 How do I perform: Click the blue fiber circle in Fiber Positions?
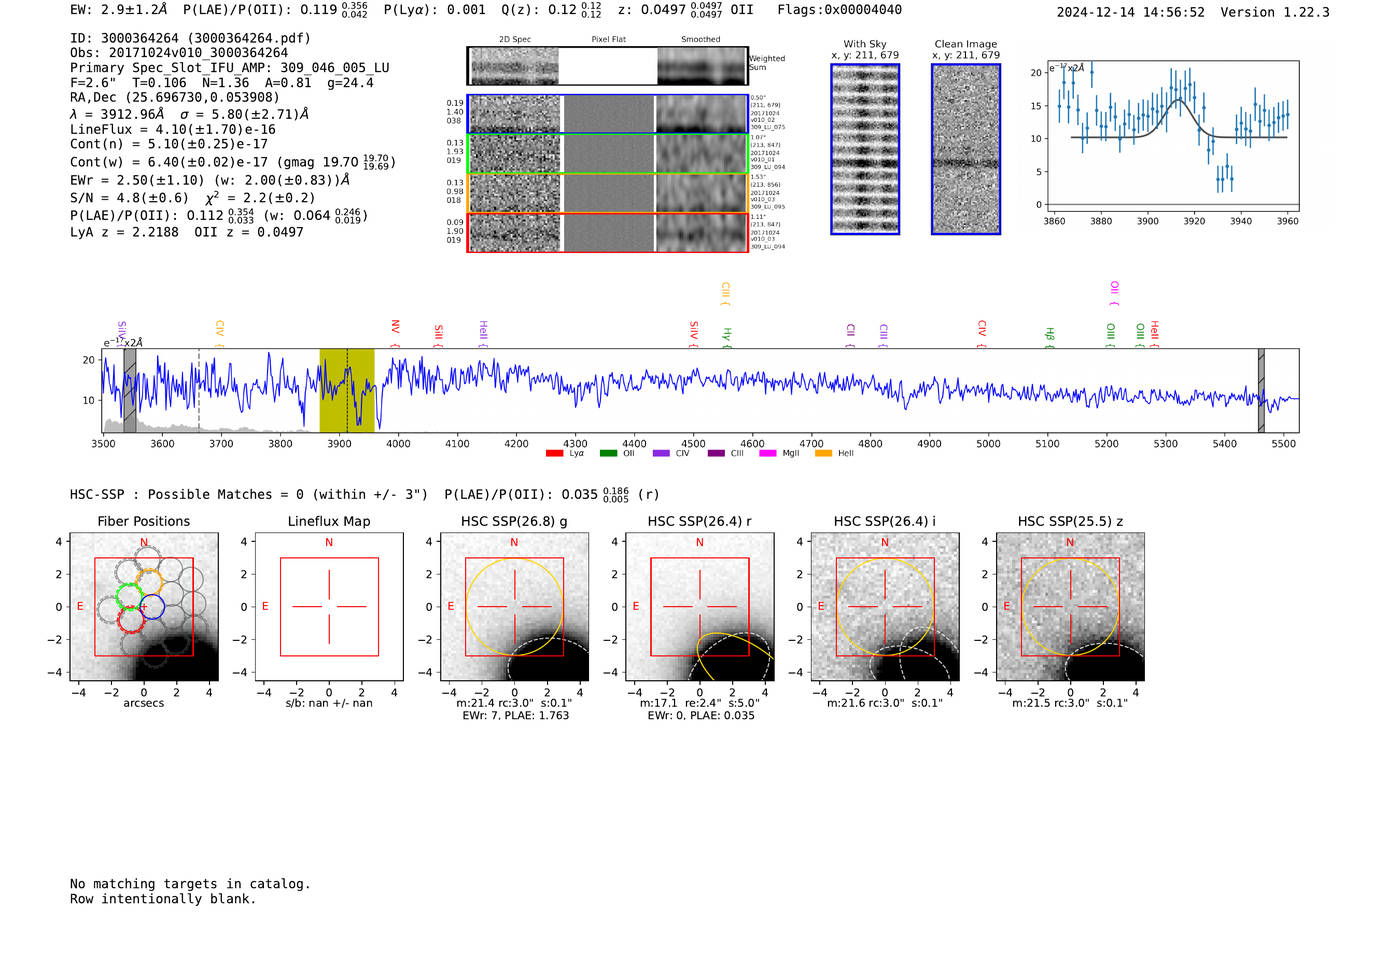[x=152, y=606]
